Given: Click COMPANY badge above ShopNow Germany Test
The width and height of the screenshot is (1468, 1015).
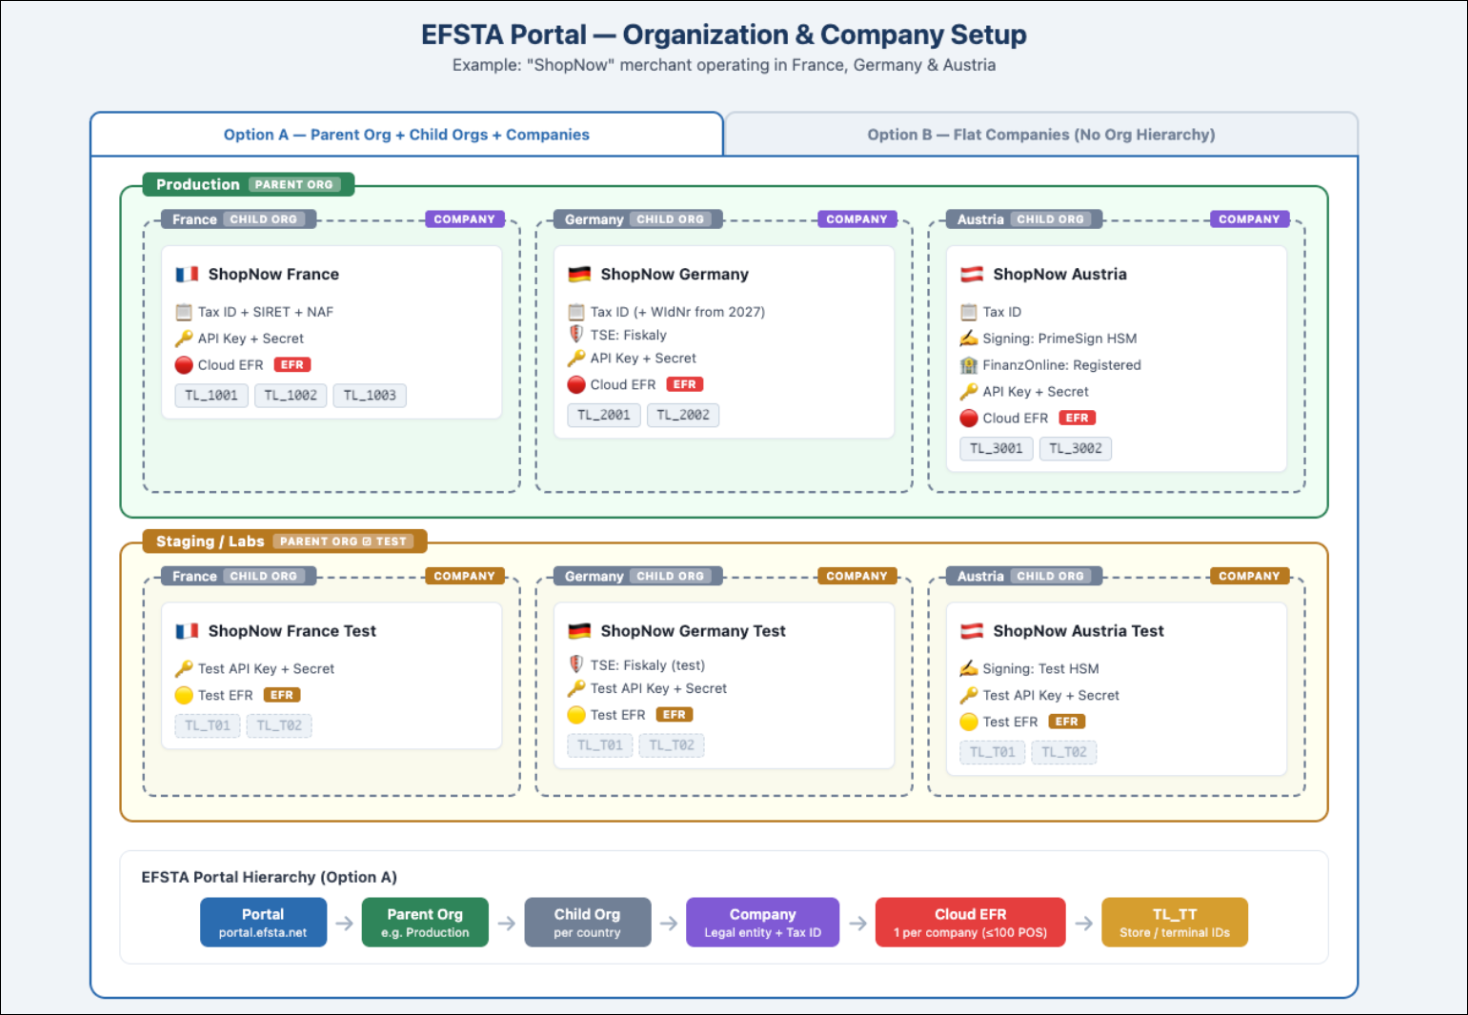Looking at the screenshot, I should point(857,576).
